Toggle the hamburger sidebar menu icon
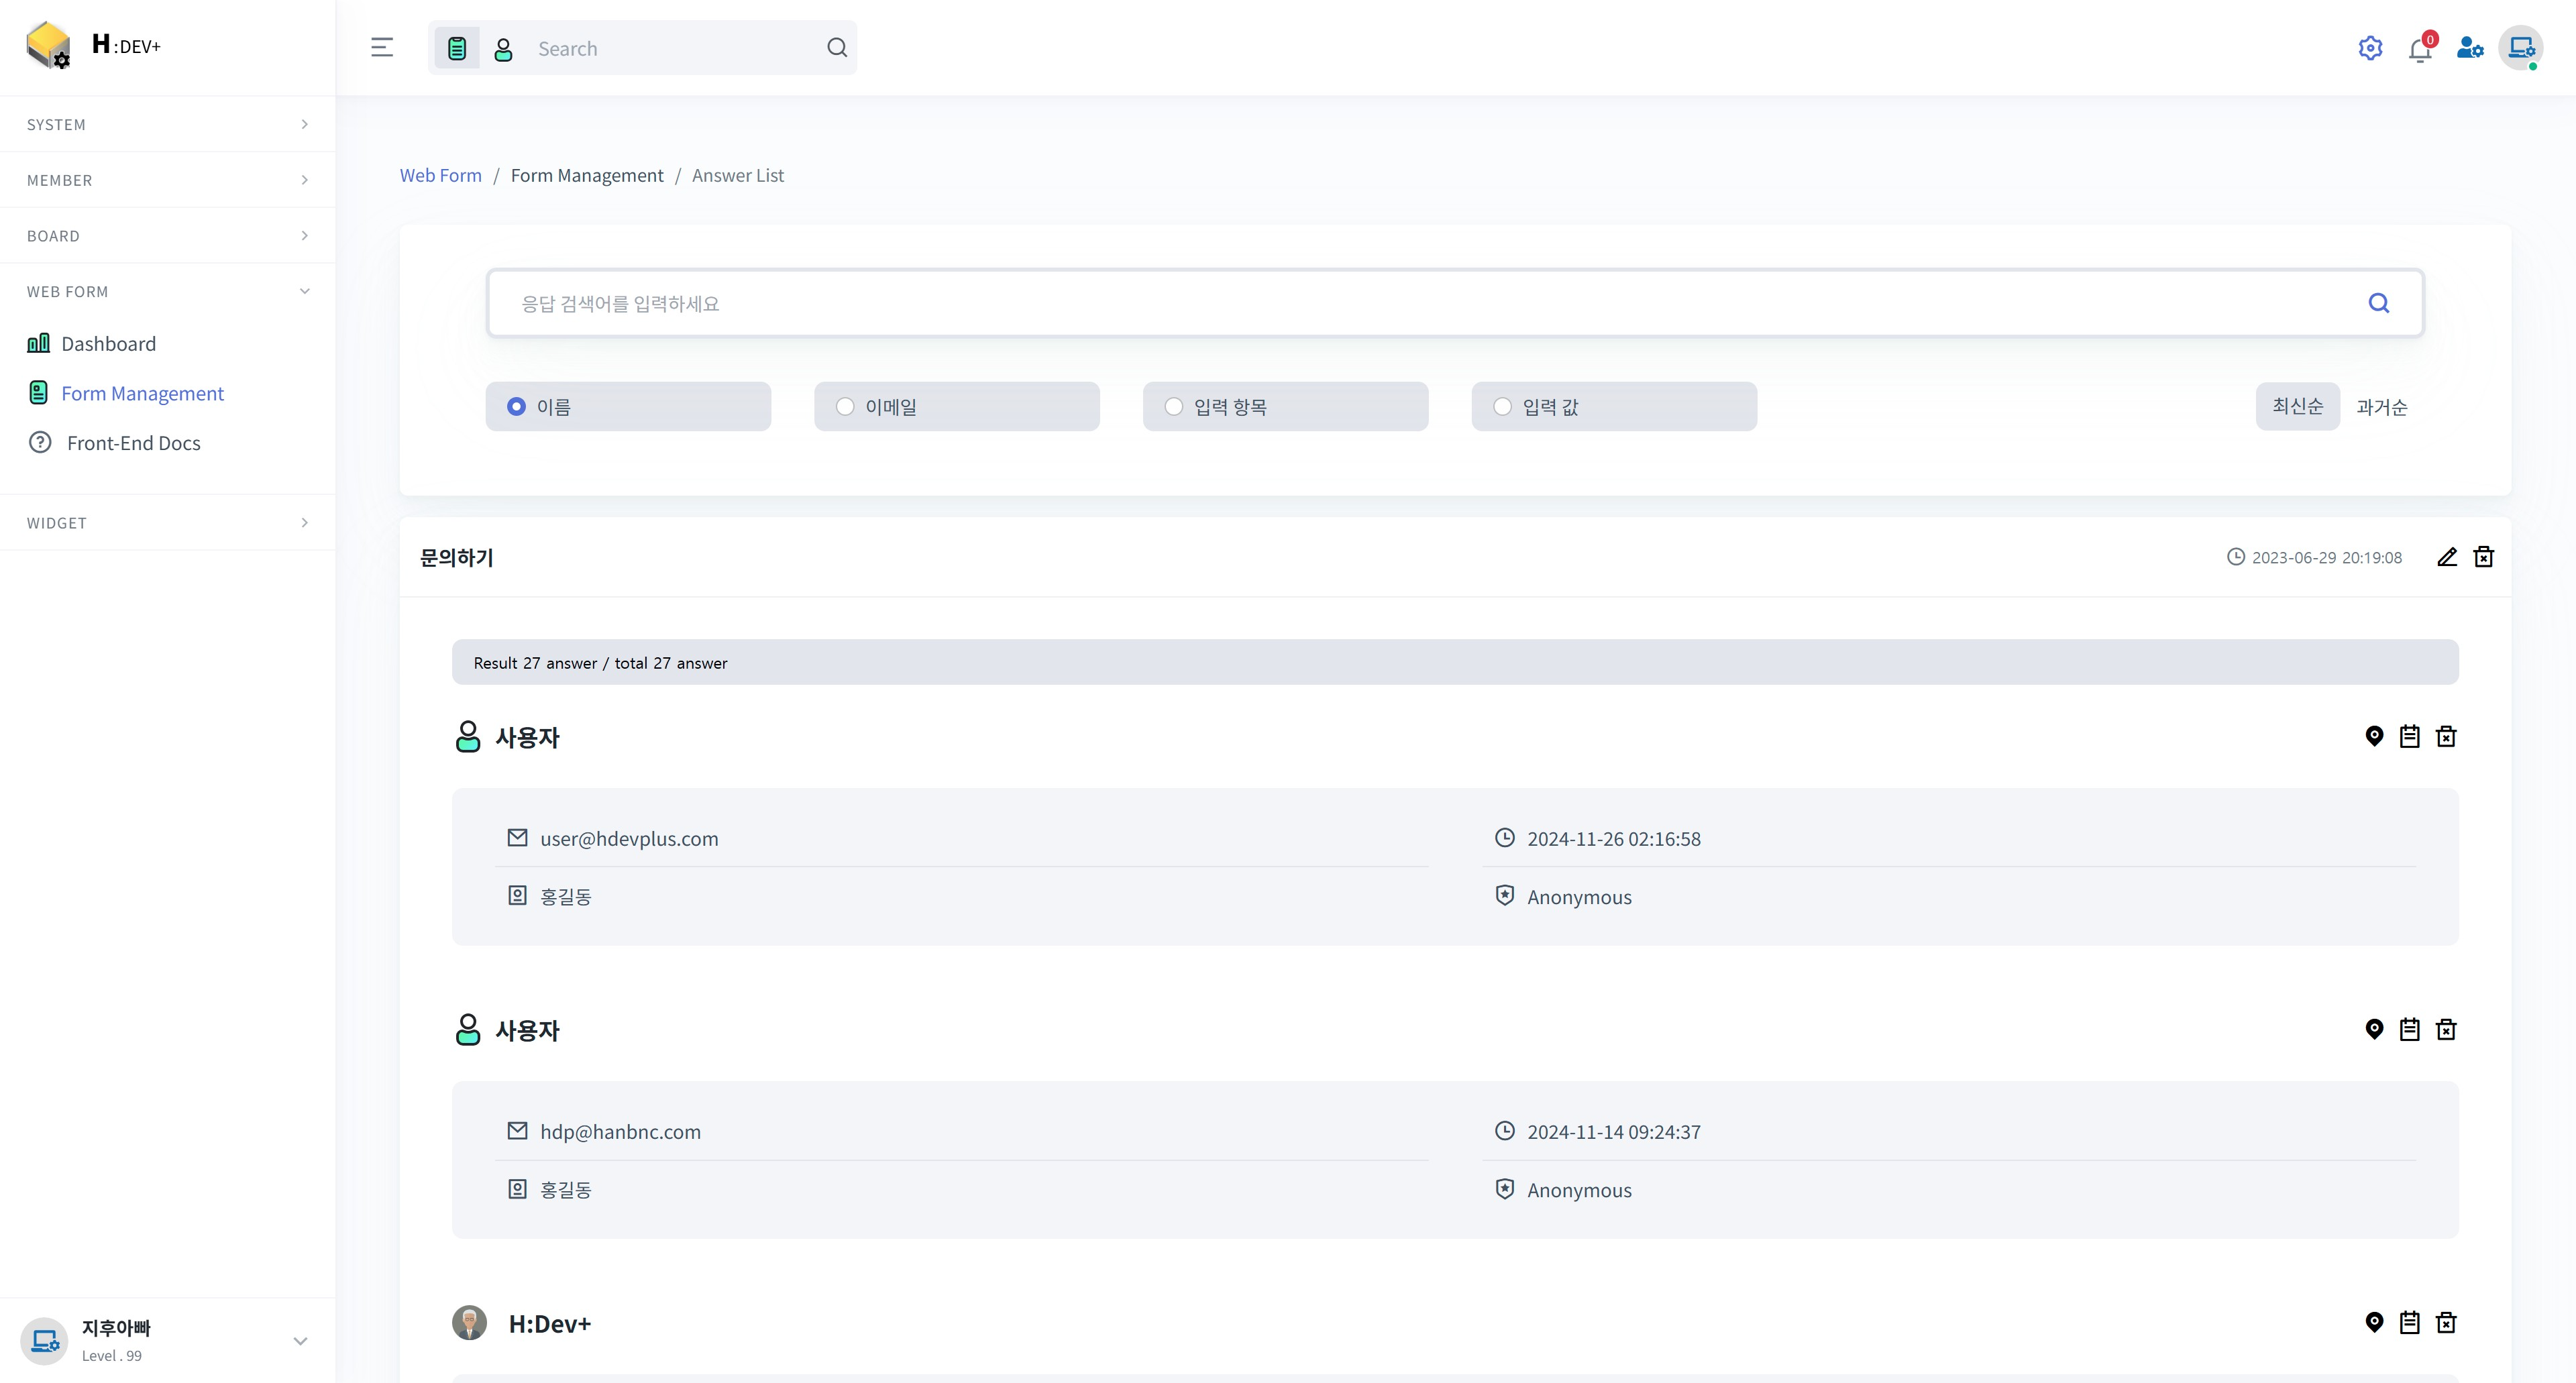2576x1383 pixels. tap(382, 47)
